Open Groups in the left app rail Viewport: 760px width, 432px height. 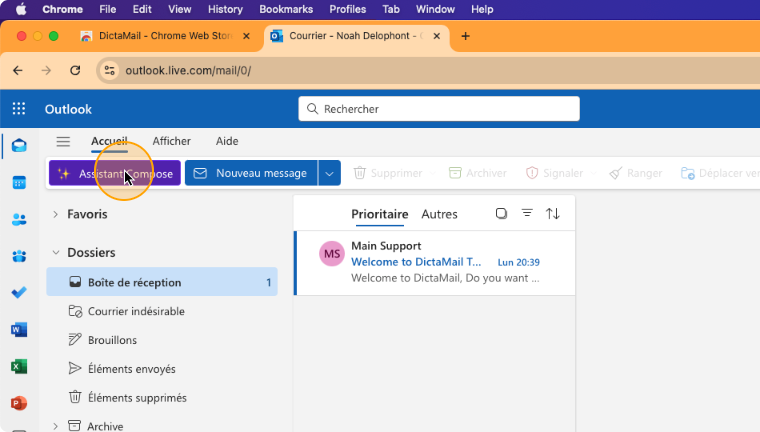(x=19, y=256)
